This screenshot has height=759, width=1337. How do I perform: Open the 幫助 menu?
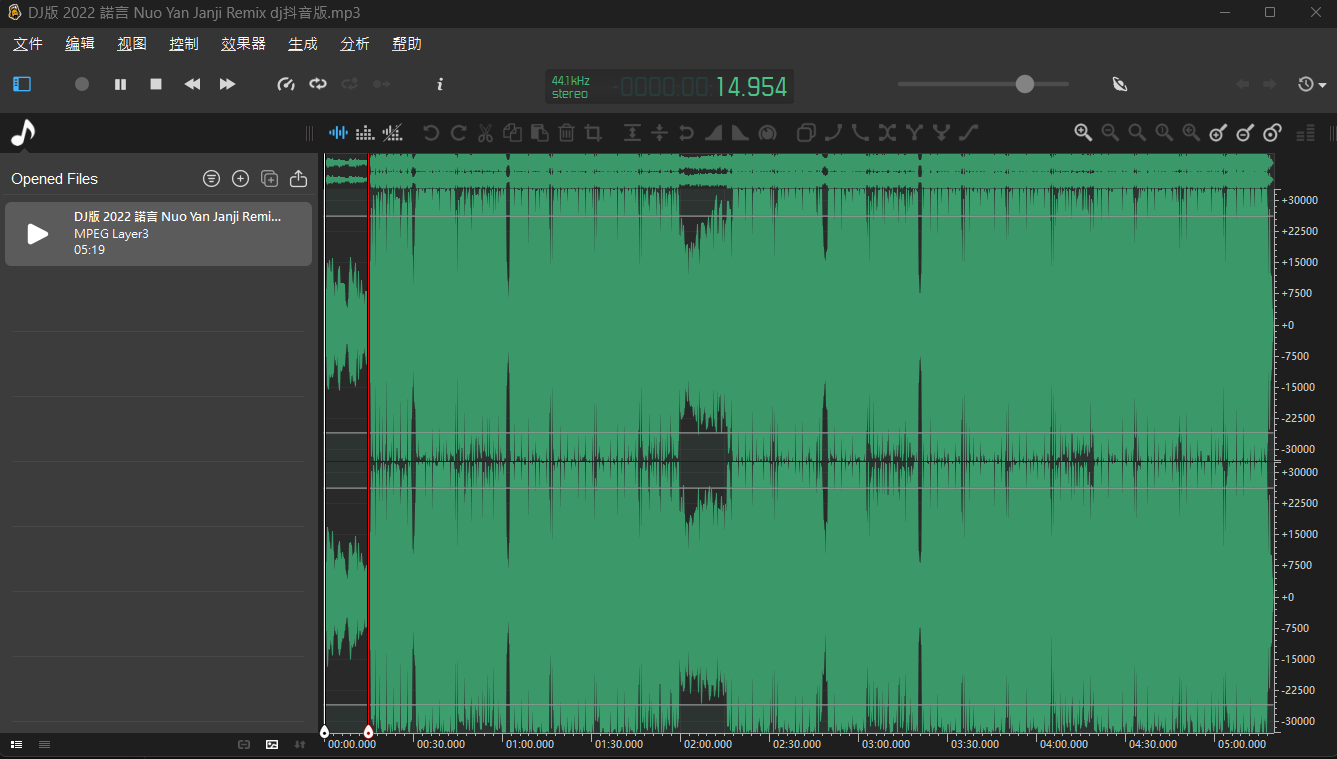click(x=407, y=44)
